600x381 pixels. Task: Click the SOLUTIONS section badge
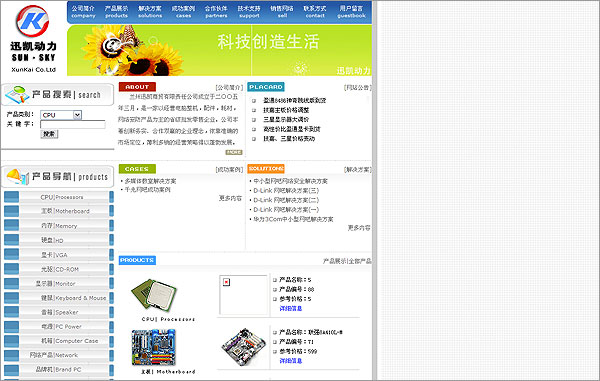pos(266,169)
